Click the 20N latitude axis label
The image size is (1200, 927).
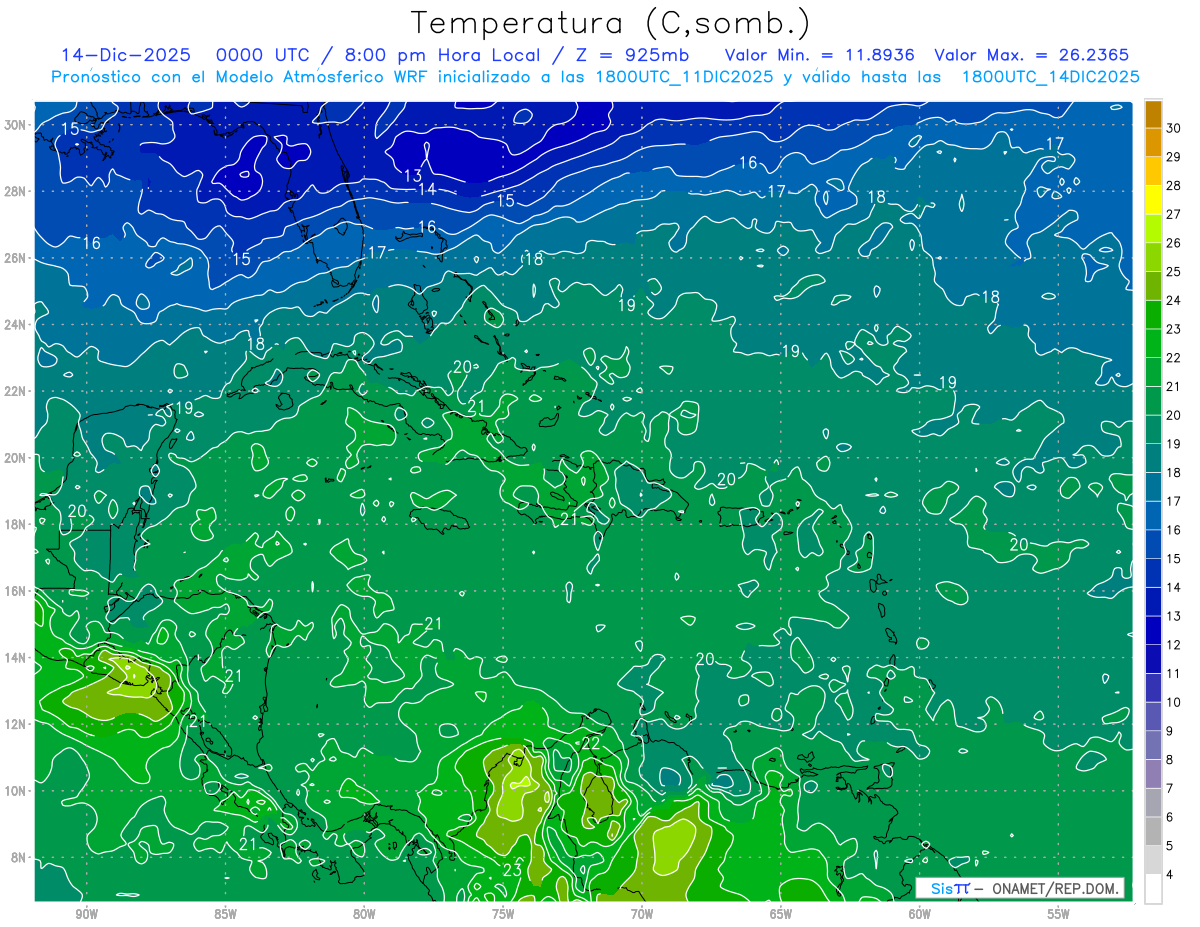pyautogui.click(x=17, y=458)
